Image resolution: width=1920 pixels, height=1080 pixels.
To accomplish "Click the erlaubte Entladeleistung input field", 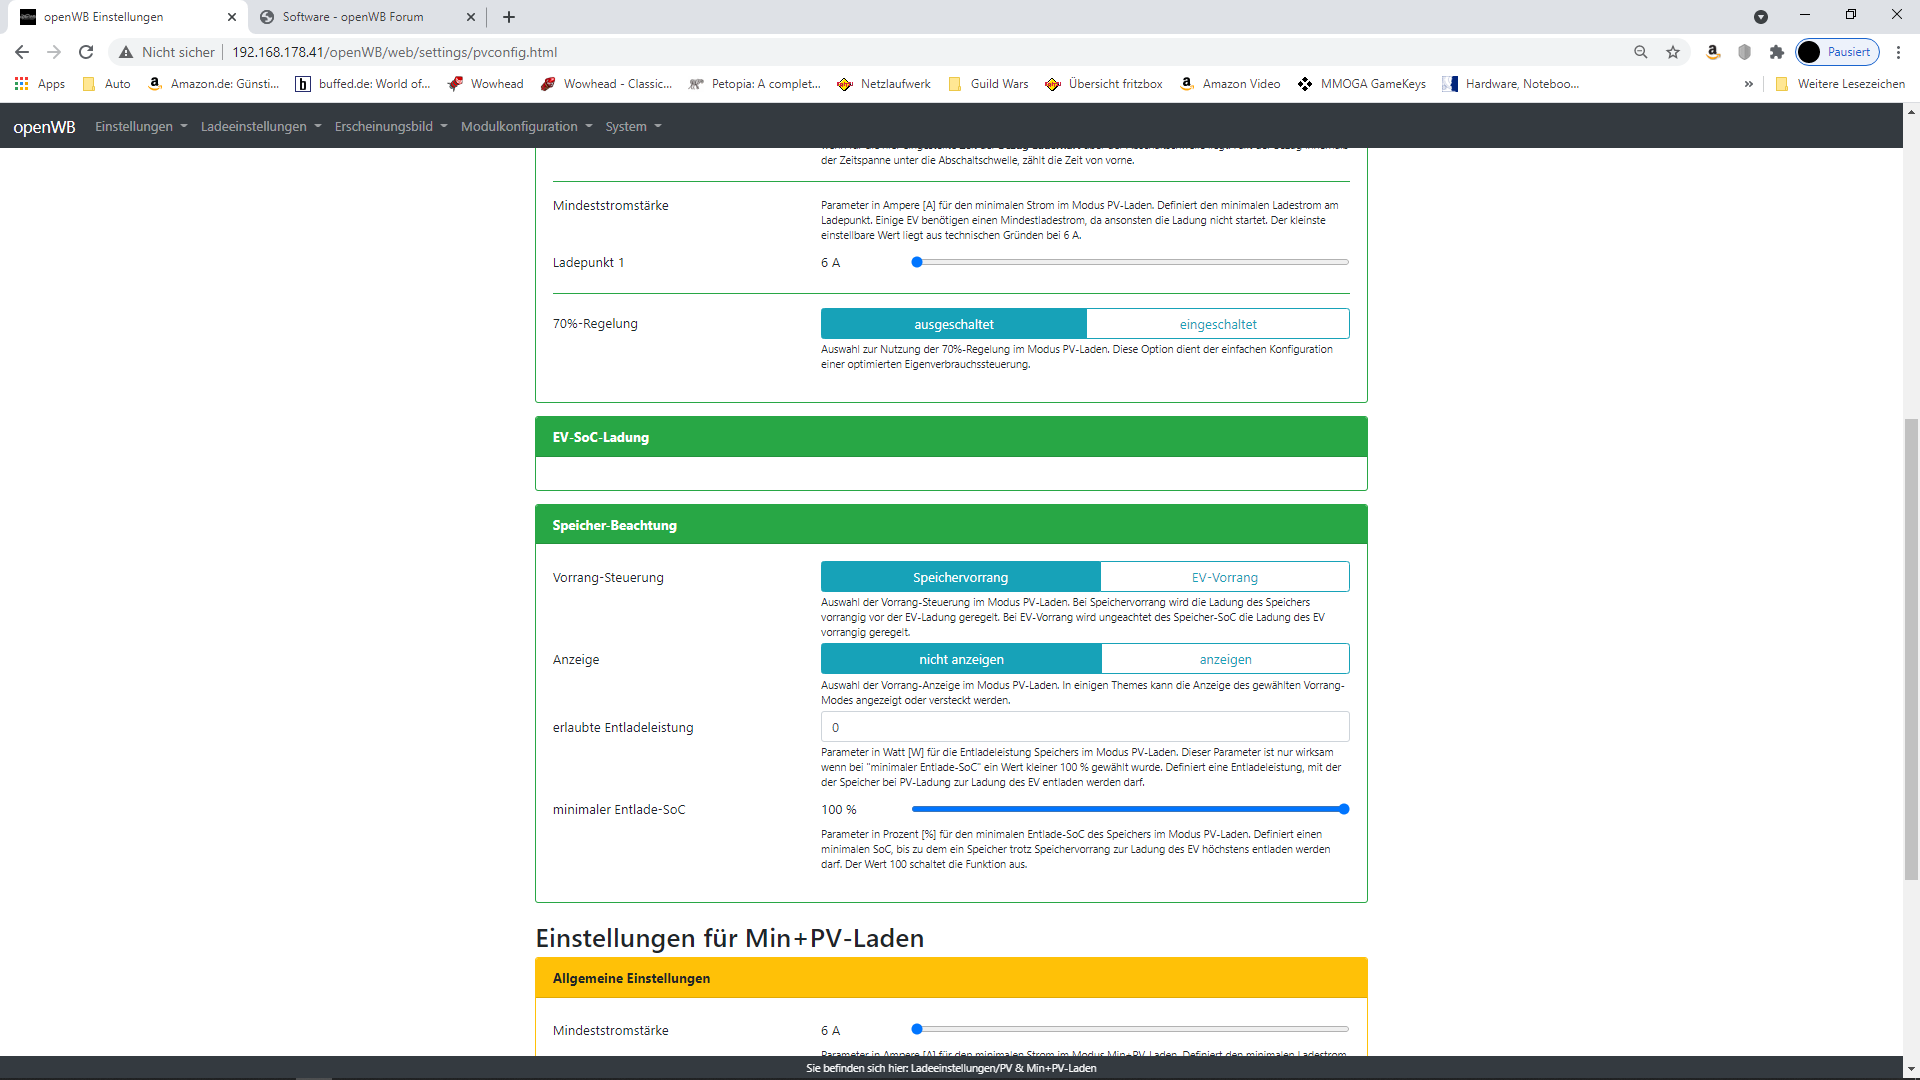I will [1084, 727].
